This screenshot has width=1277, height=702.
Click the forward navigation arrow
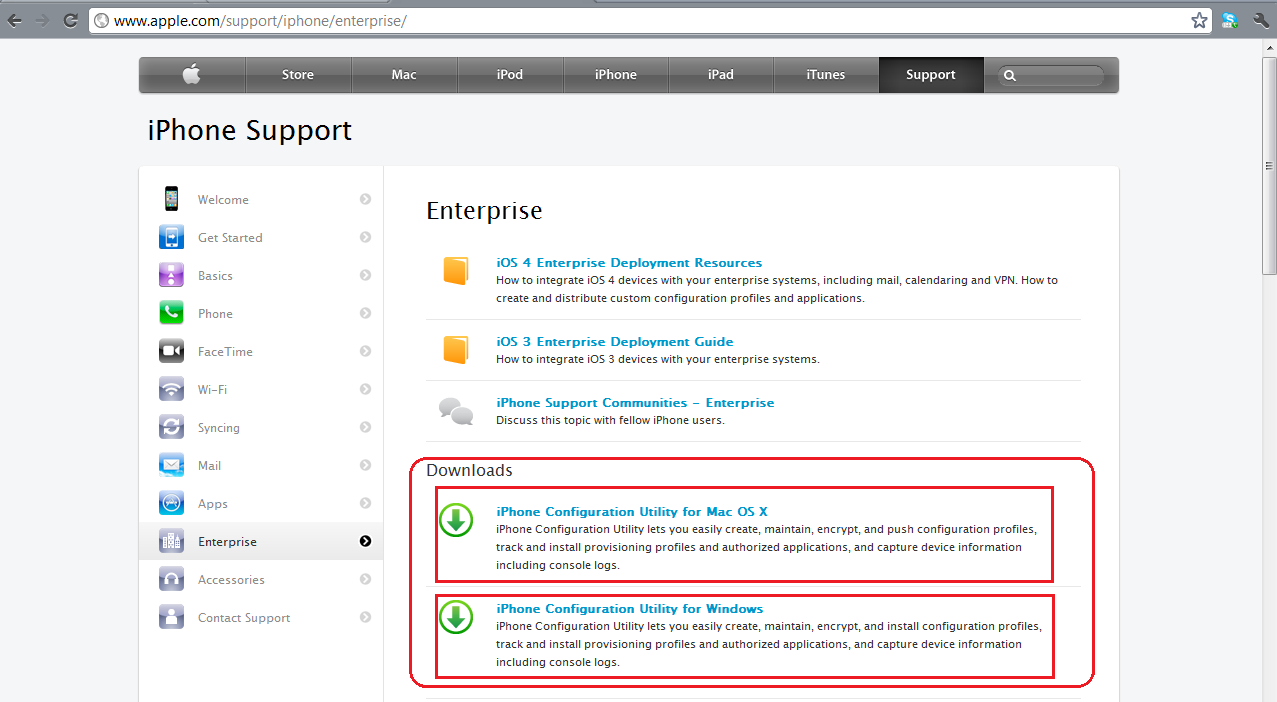(x=42, y=20)
